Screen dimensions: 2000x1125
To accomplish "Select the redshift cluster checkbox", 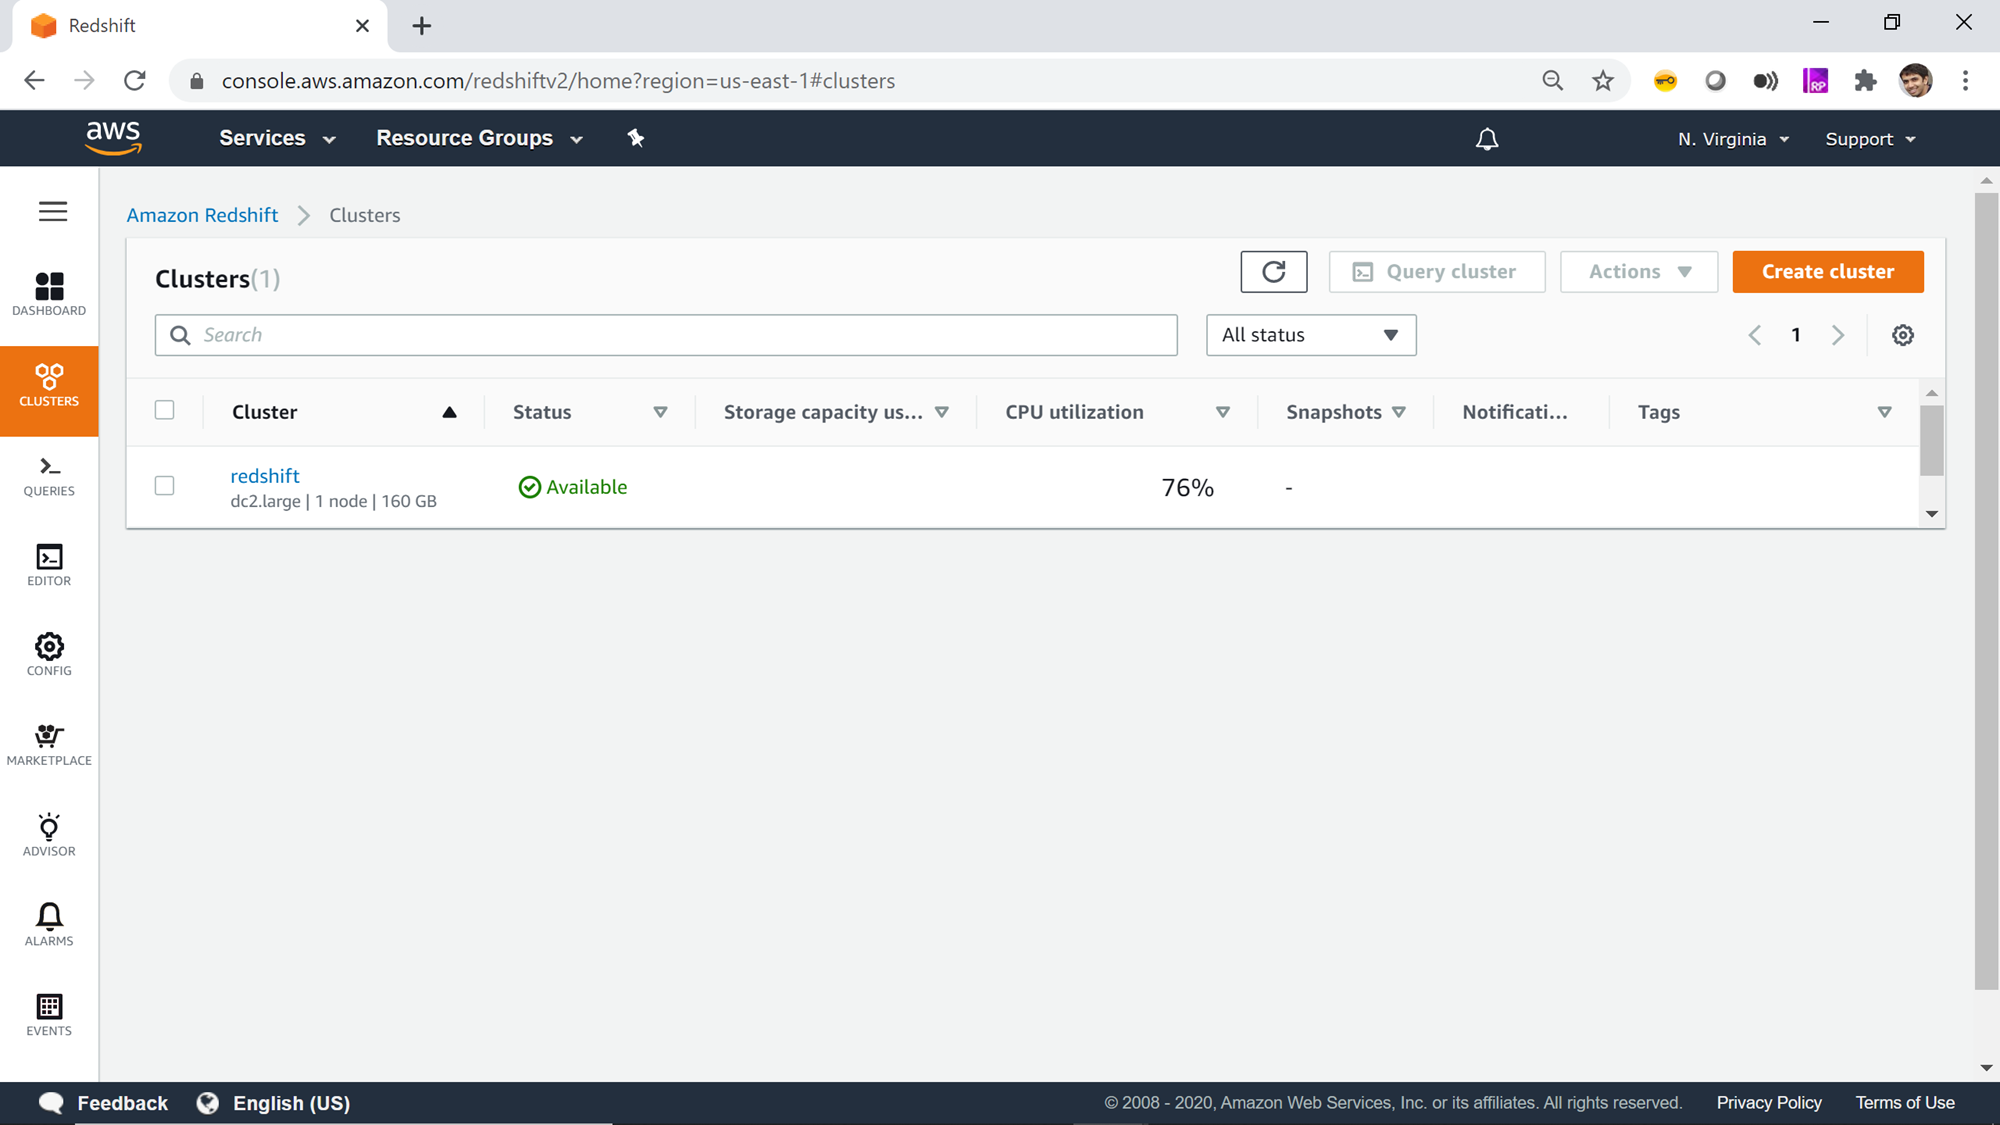I will (x=165, y=486).
